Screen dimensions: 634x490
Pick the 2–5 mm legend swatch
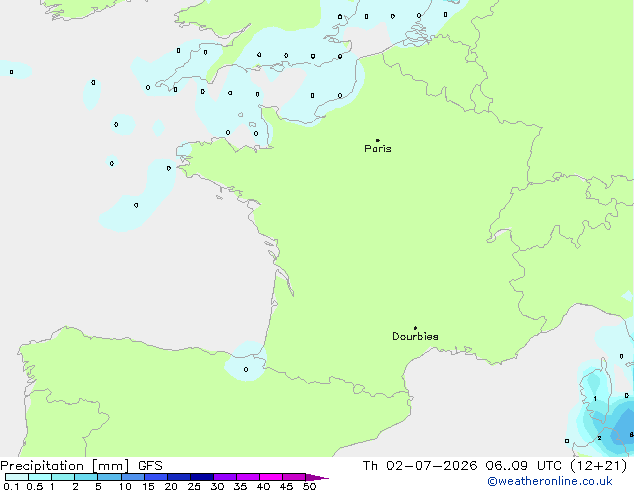pos(86,477)
